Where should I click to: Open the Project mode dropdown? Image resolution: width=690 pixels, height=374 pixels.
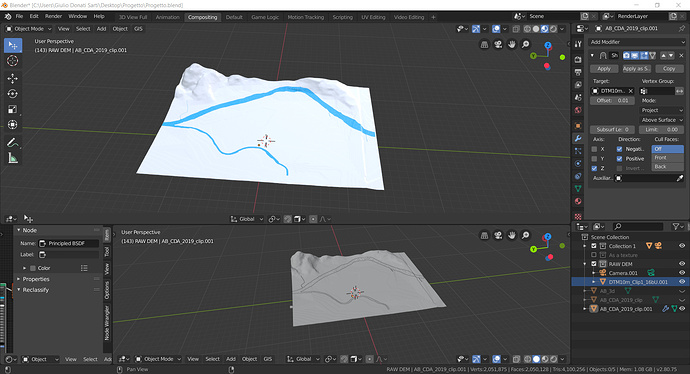coord(661,110)
